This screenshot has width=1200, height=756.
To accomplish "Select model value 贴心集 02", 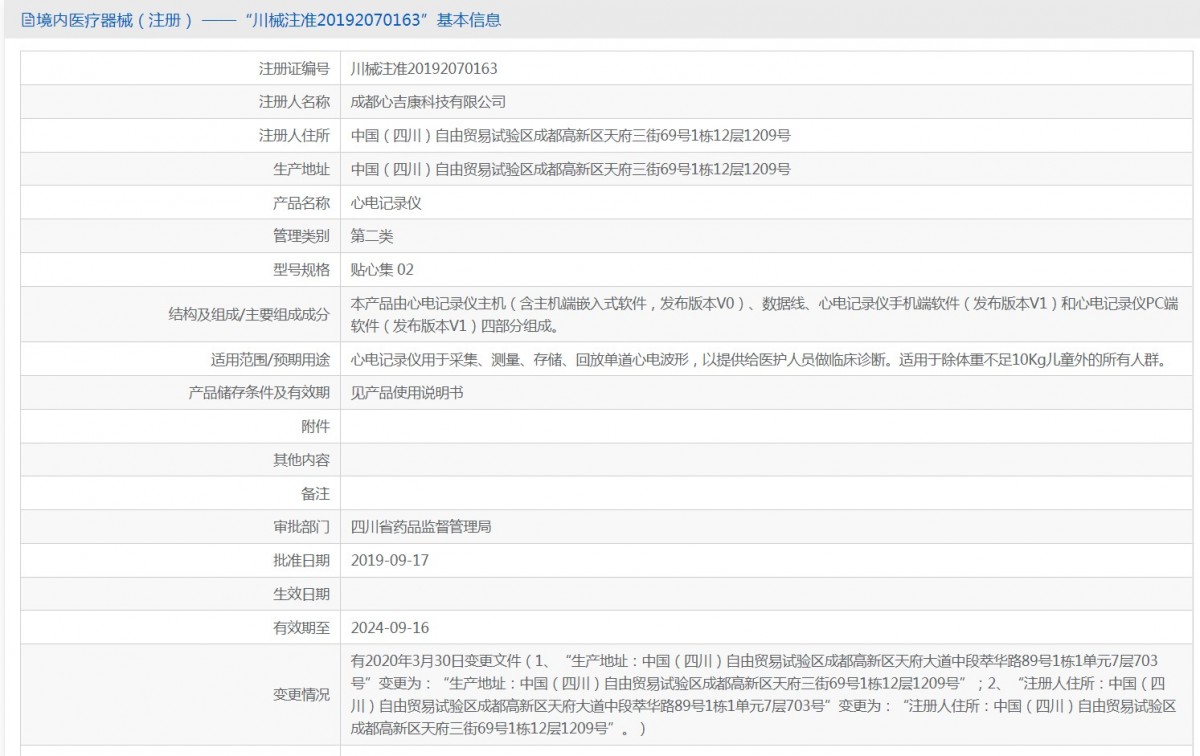I will point(382,270).
